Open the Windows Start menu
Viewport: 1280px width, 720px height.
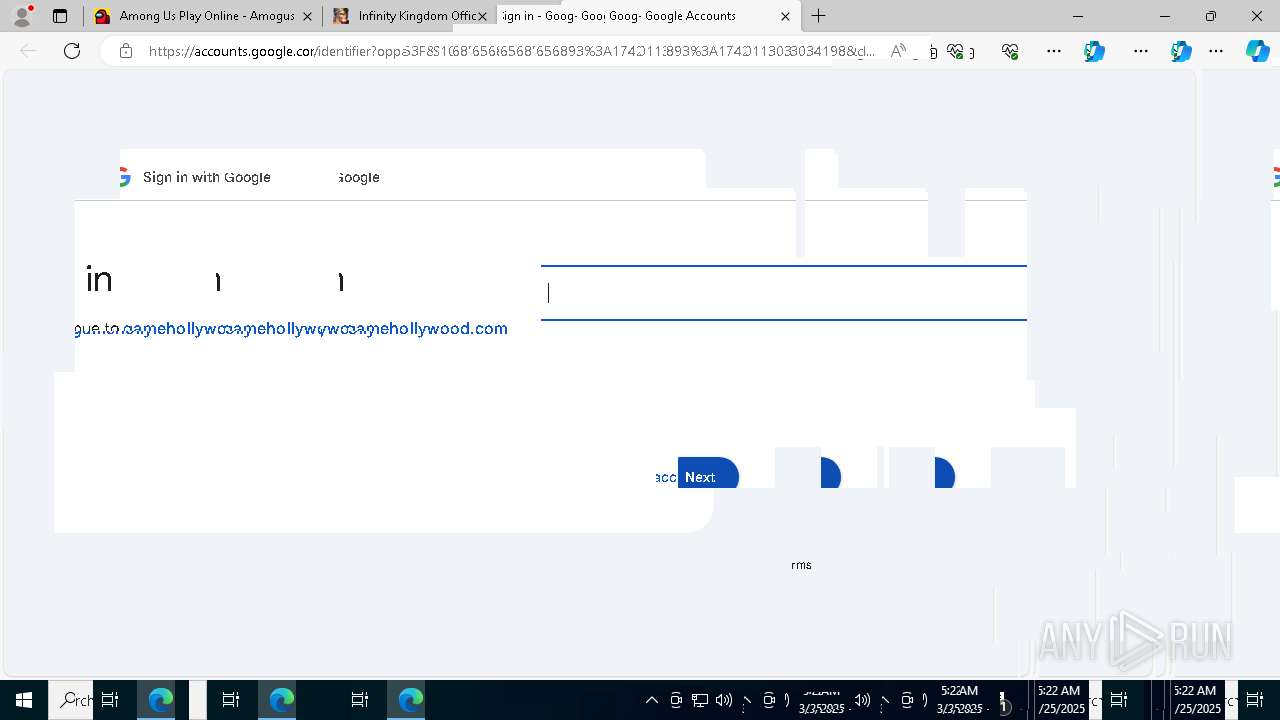coord(24,700)
